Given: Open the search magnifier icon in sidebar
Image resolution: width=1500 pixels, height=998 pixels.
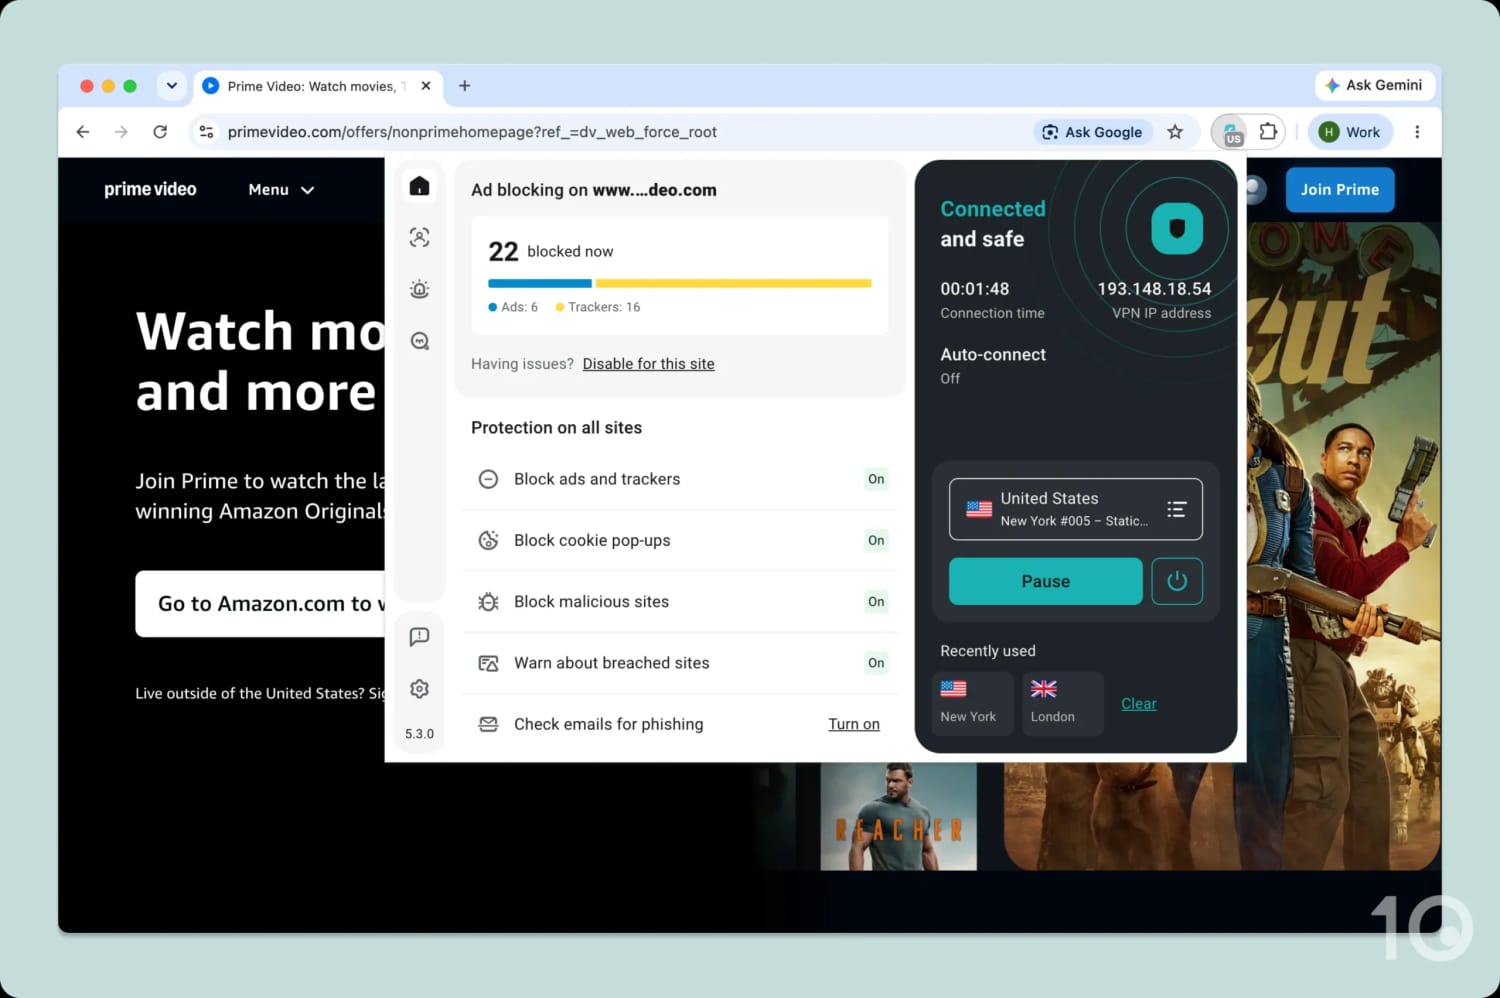Looking at the screenshot, I should (419, 341).
